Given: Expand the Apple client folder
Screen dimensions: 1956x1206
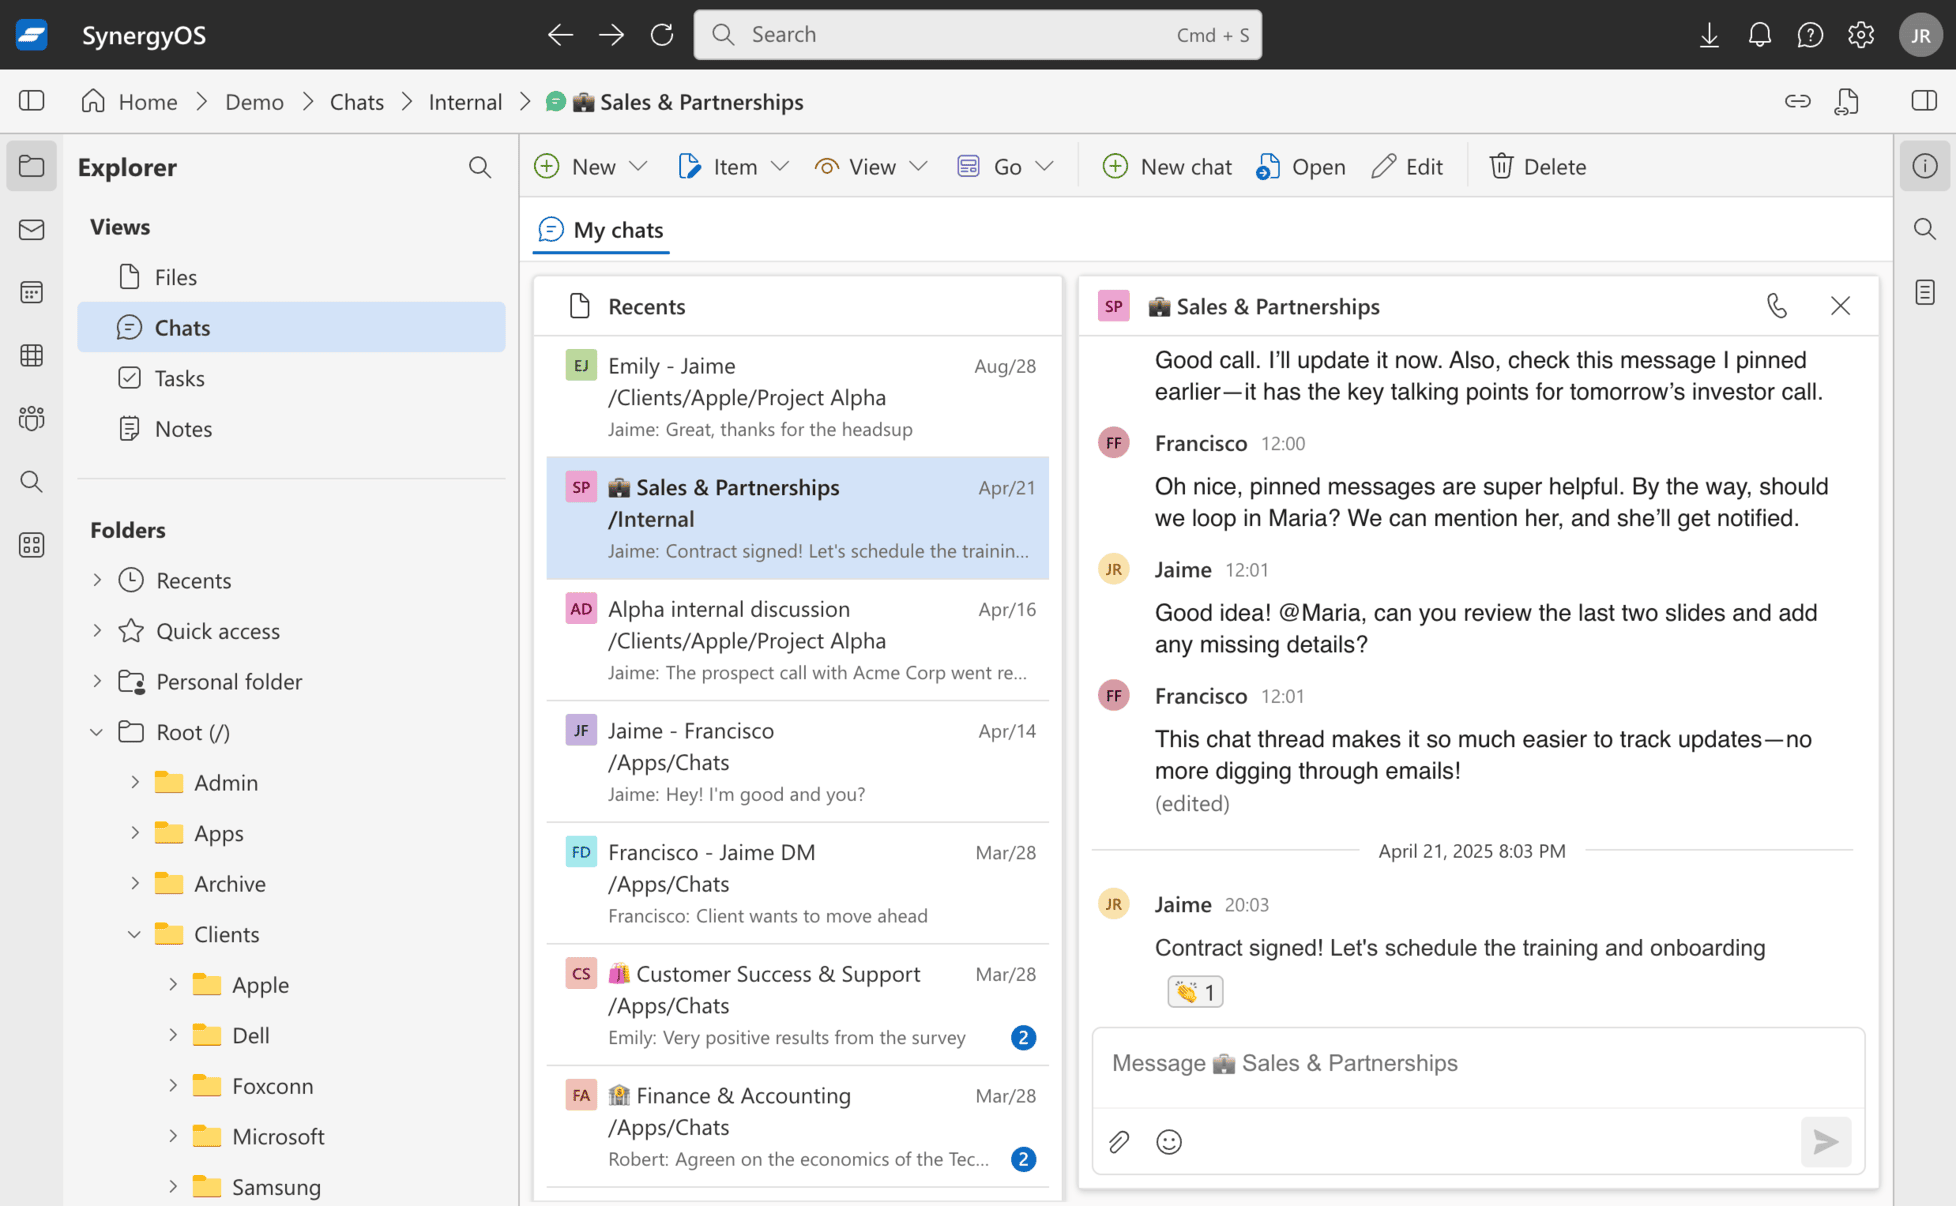Looking at the screenshot, I should (x=173, y=984).
